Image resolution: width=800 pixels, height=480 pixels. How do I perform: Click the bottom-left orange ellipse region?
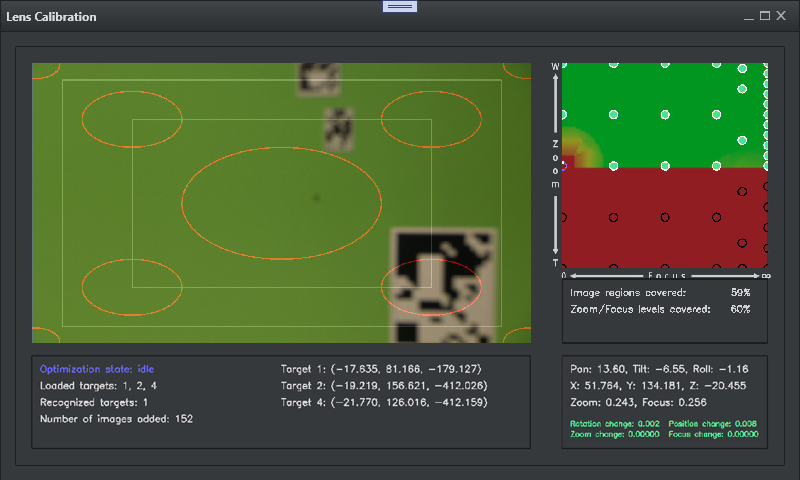click(132, 287)
